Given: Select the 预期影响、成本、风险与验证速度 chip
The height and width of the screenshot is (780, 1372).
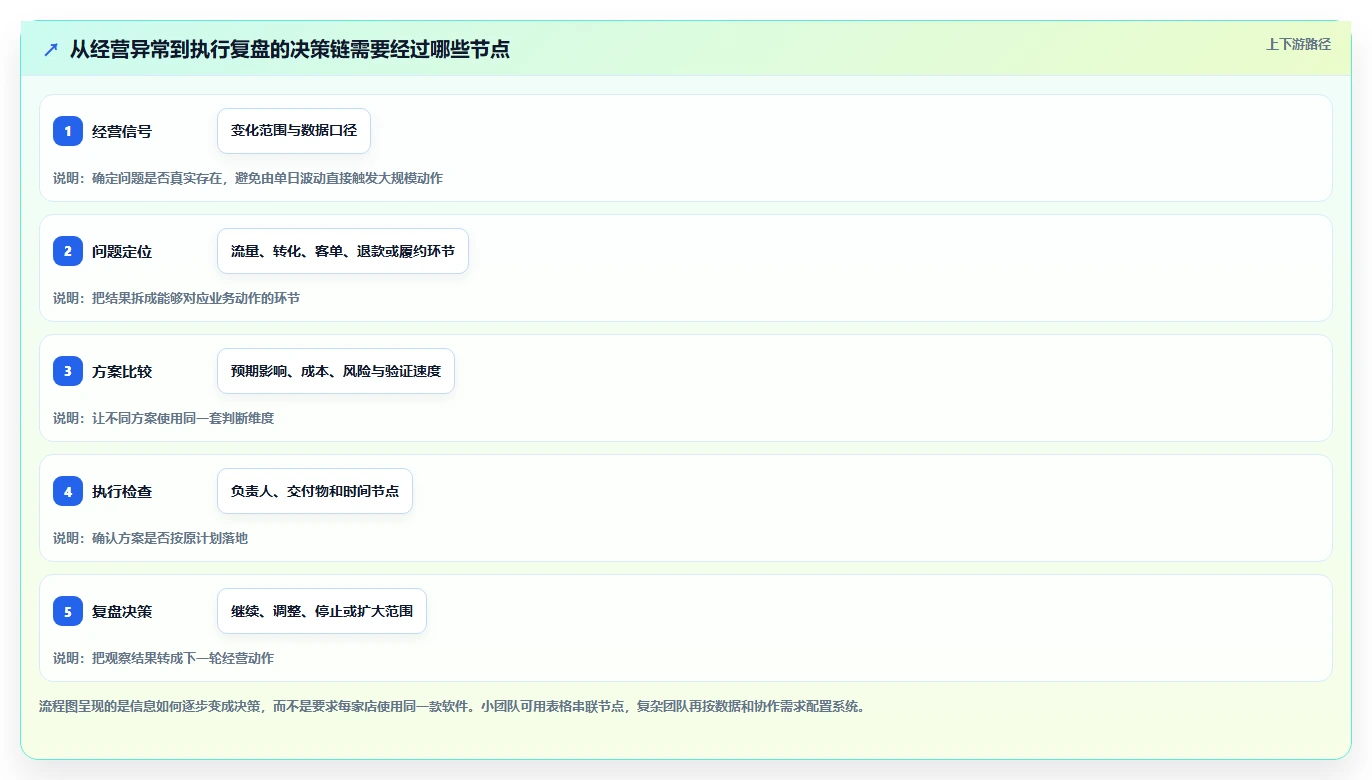Looking at the screenshot, I should point(336,371).
